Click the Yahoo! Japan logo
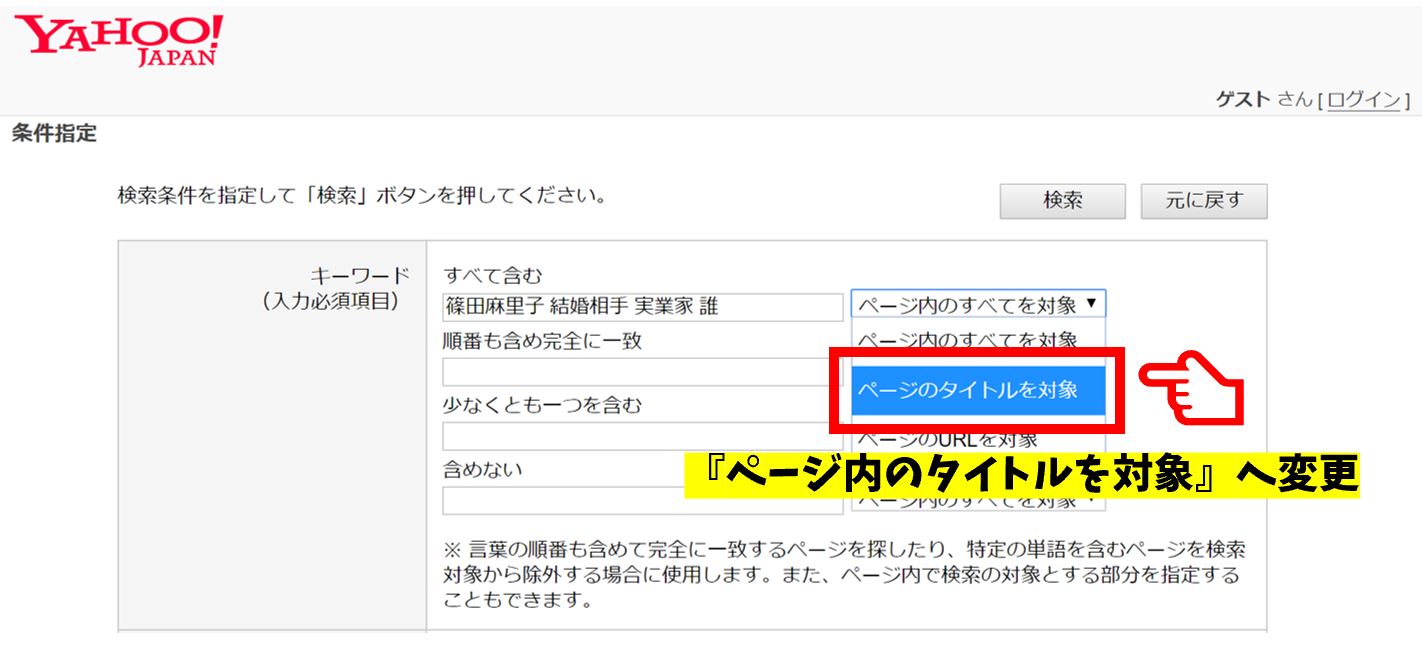This screenshot has width=1422, height=647. tap(119, 40)
